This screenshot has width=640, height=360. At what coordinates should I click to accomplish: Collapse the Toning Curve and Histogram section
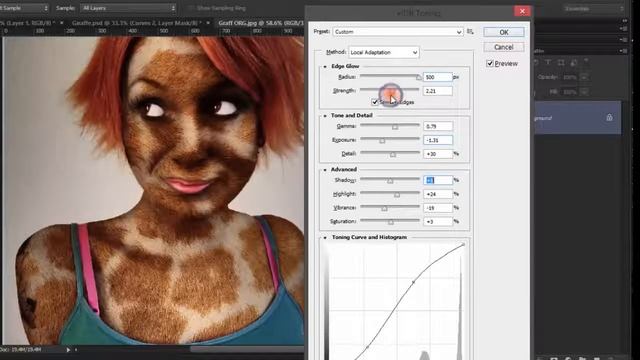(325, 237)
